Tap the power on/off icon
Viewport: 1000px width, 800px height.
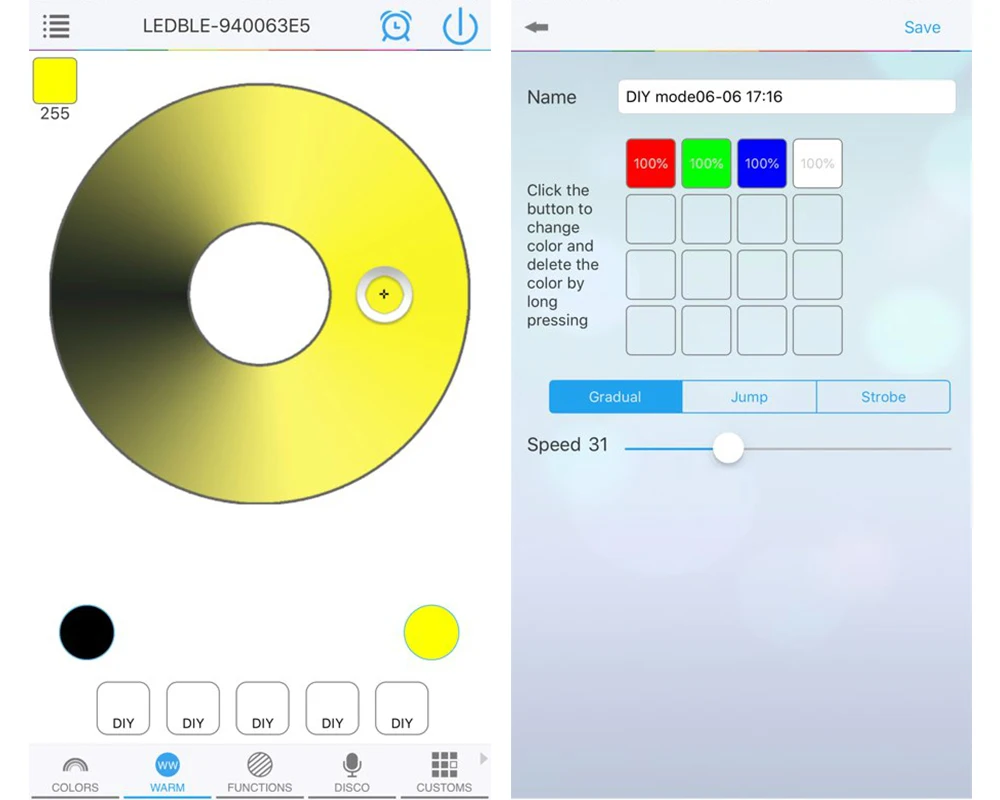coord(460,27)
